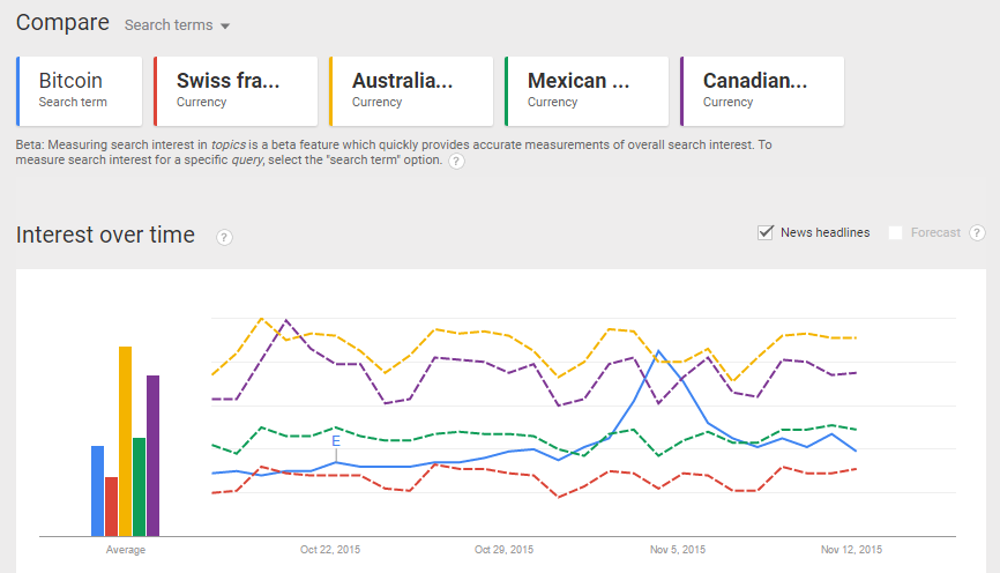The image size is (1000, 573).
Task: Click the red Swiss franc line's lowest dip
Action: [559, 497]
